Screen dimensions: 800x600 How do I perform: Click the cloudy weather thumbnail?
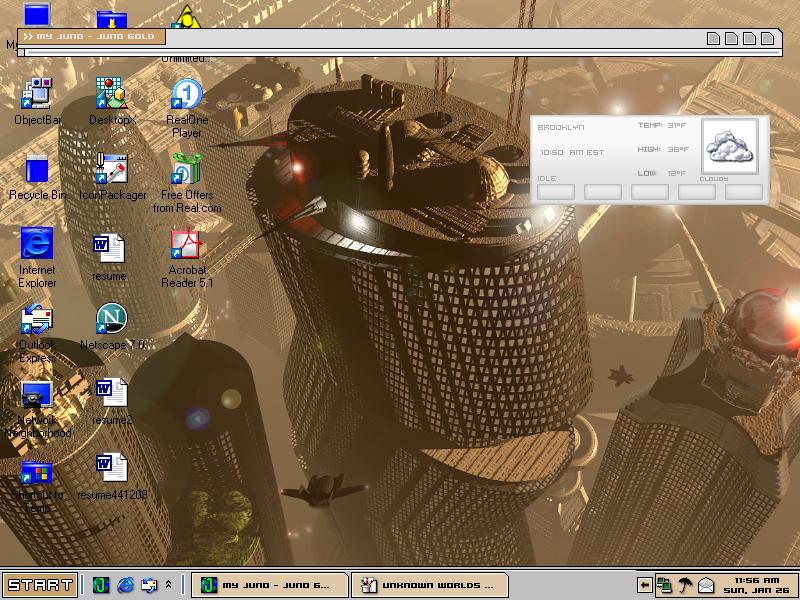pyautogui.click(x=730, y=146)
